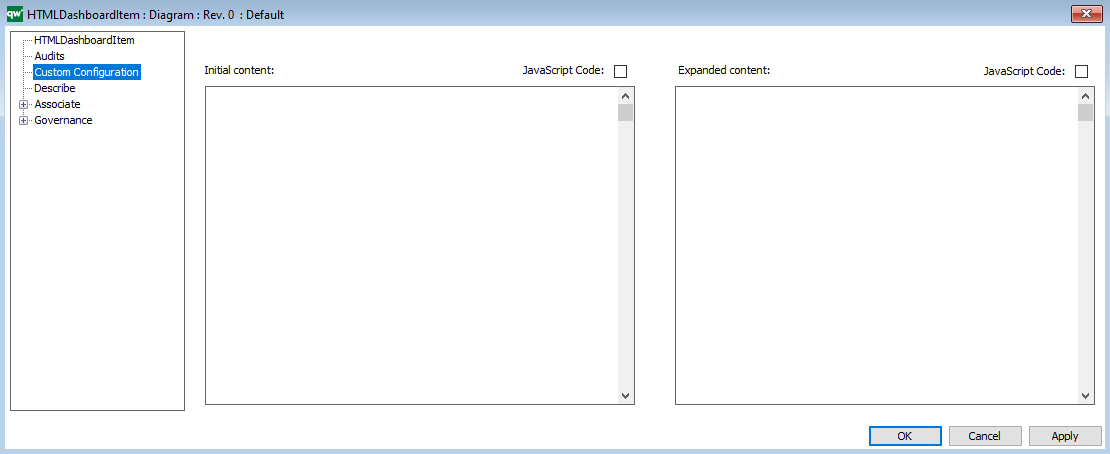The width and height of the screenshot is (1110, 454).
Task: Open the Audits tree node
Action: tap(50, 55)
